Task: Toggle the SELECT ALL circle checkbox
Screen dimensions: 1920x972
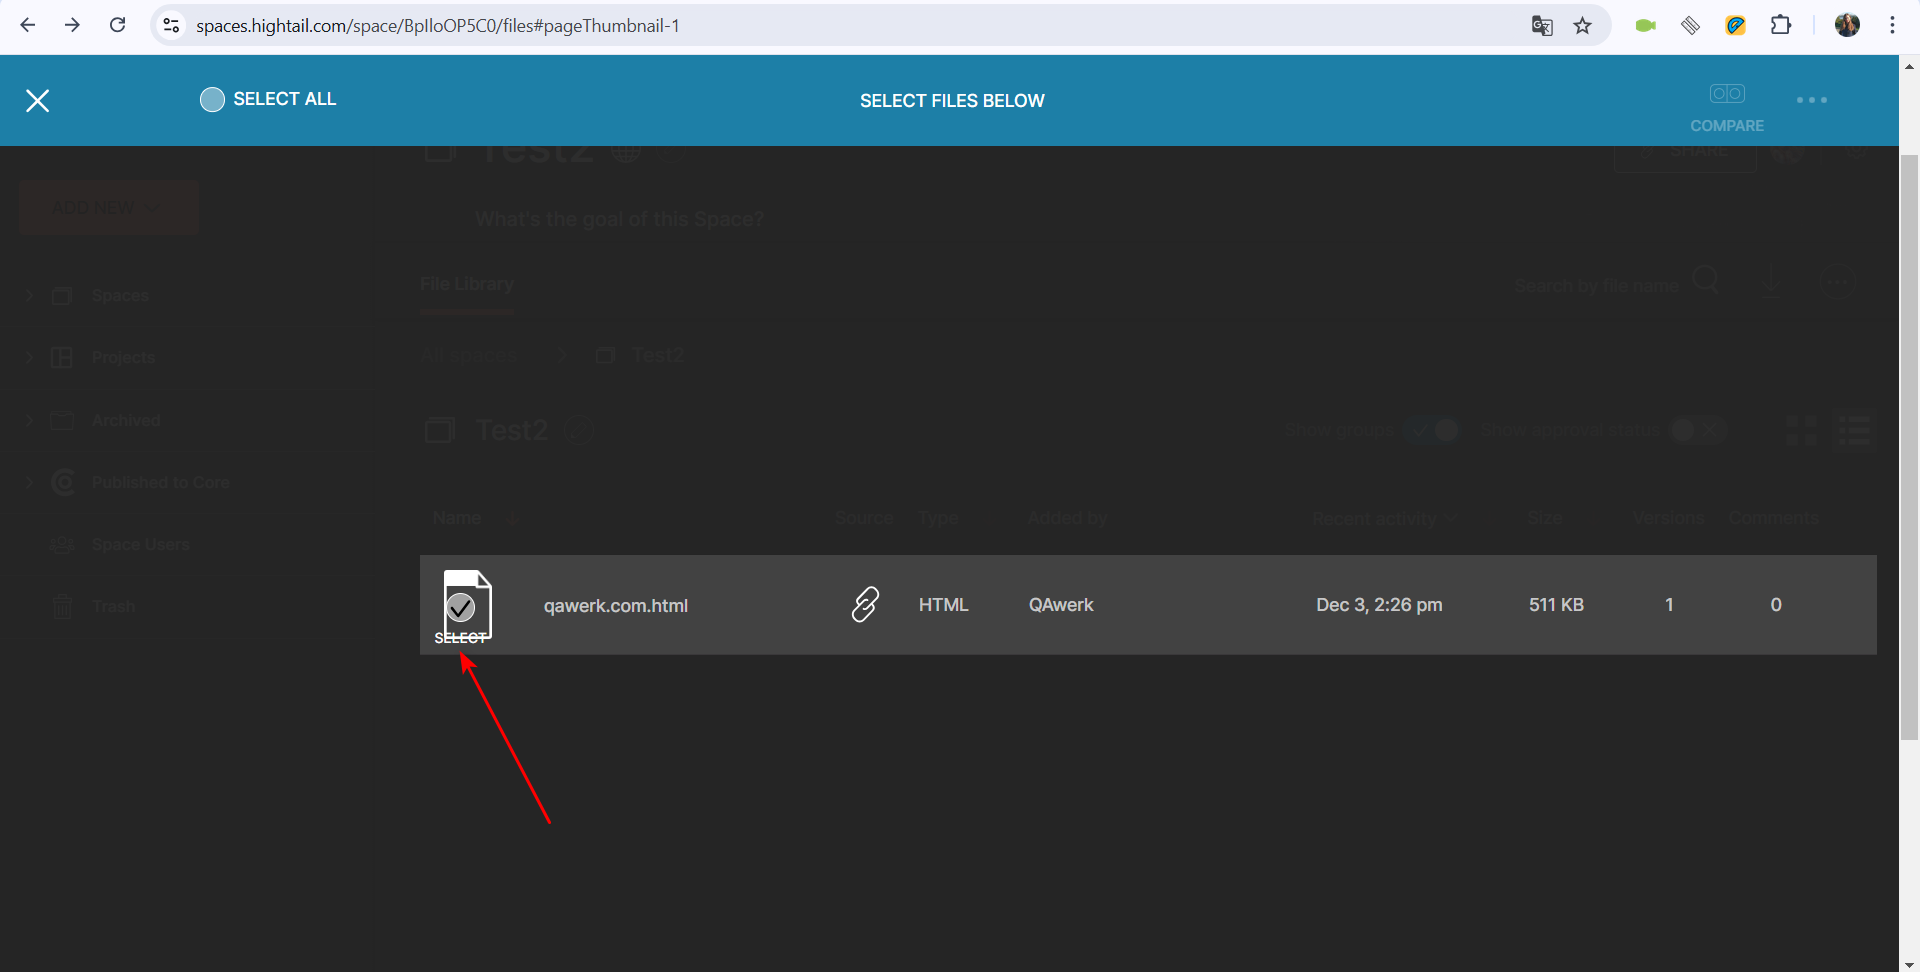Action: click(212, 99)
